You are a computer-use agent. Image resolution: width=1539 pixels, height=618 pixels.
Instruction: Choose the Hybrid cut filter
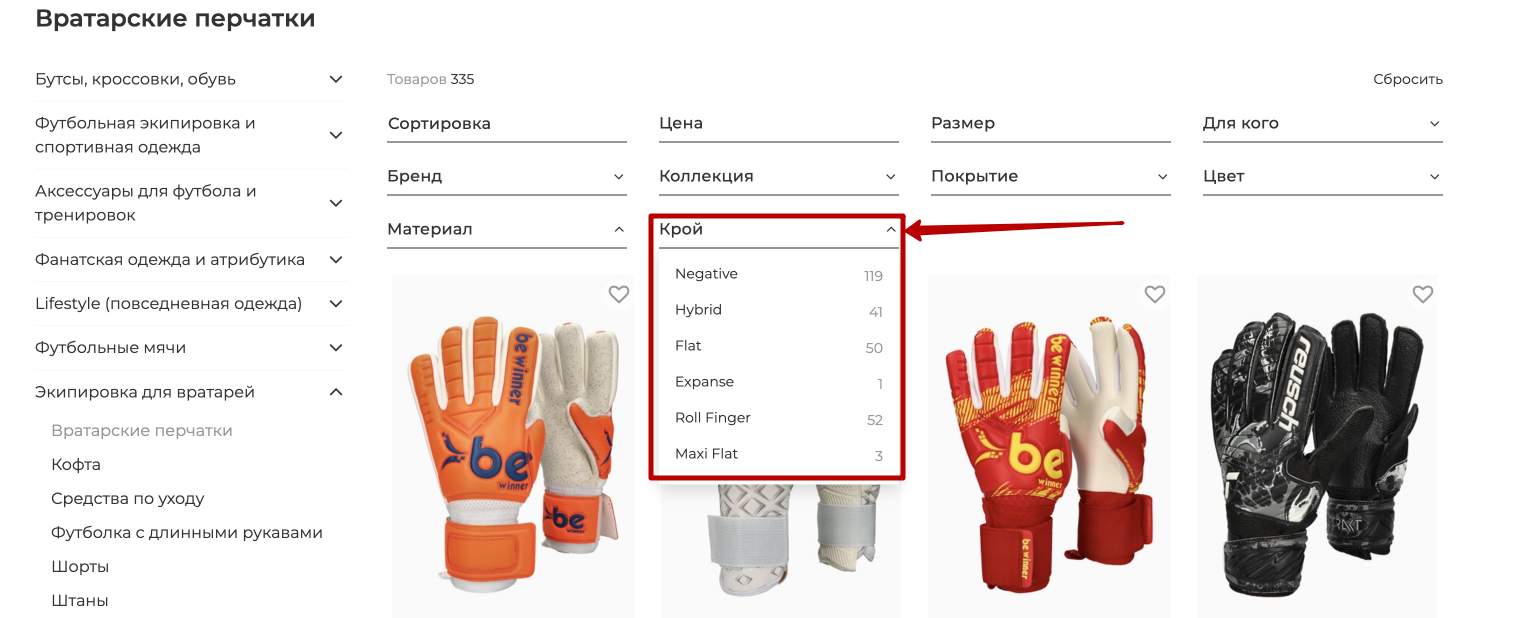[x=779, y=310]
